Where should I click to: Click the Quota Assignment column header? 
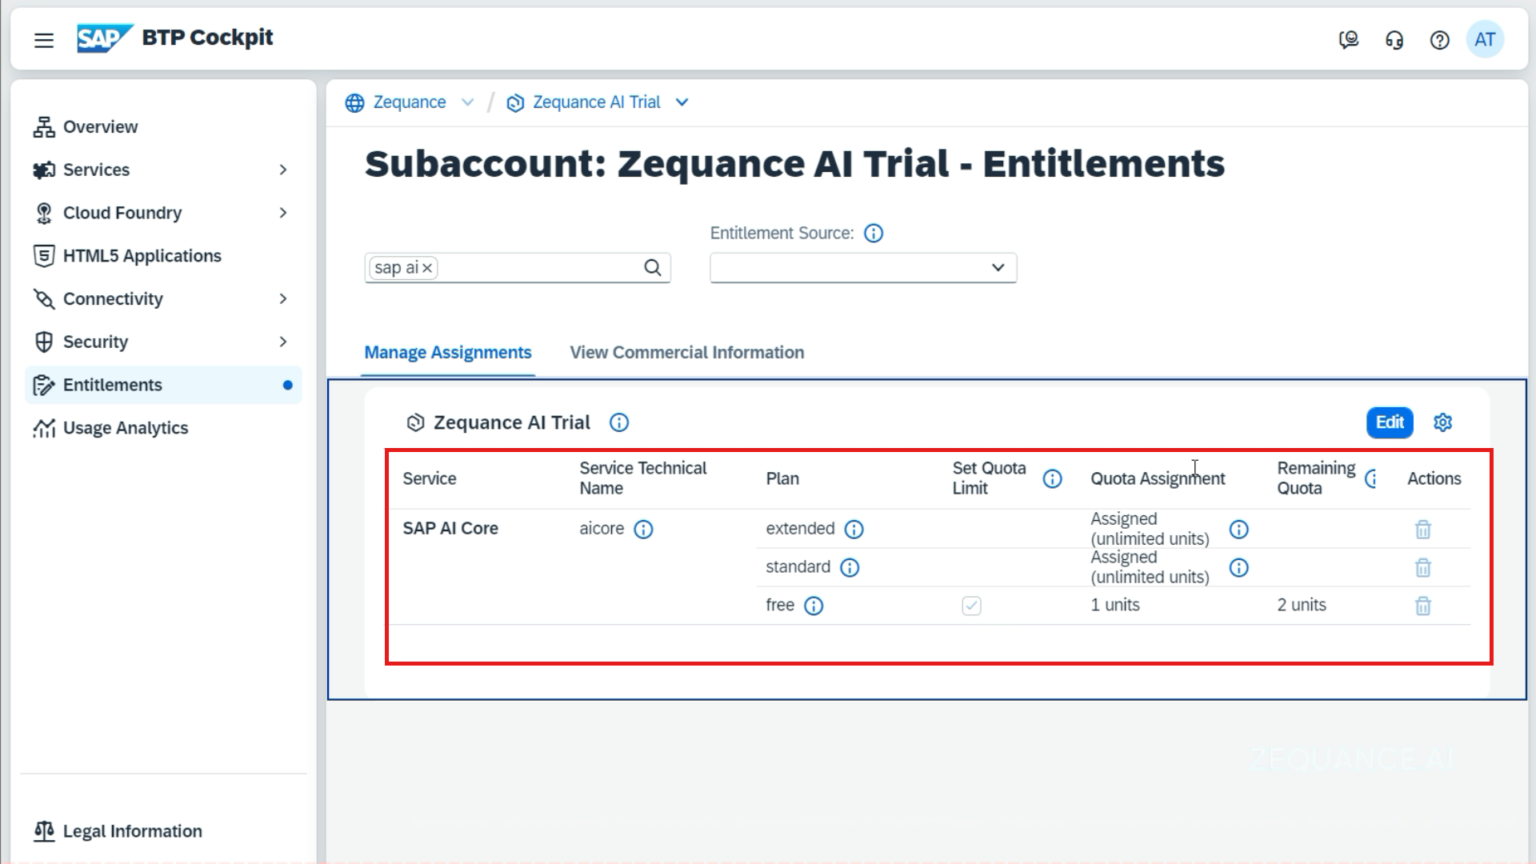point(1157,478)
